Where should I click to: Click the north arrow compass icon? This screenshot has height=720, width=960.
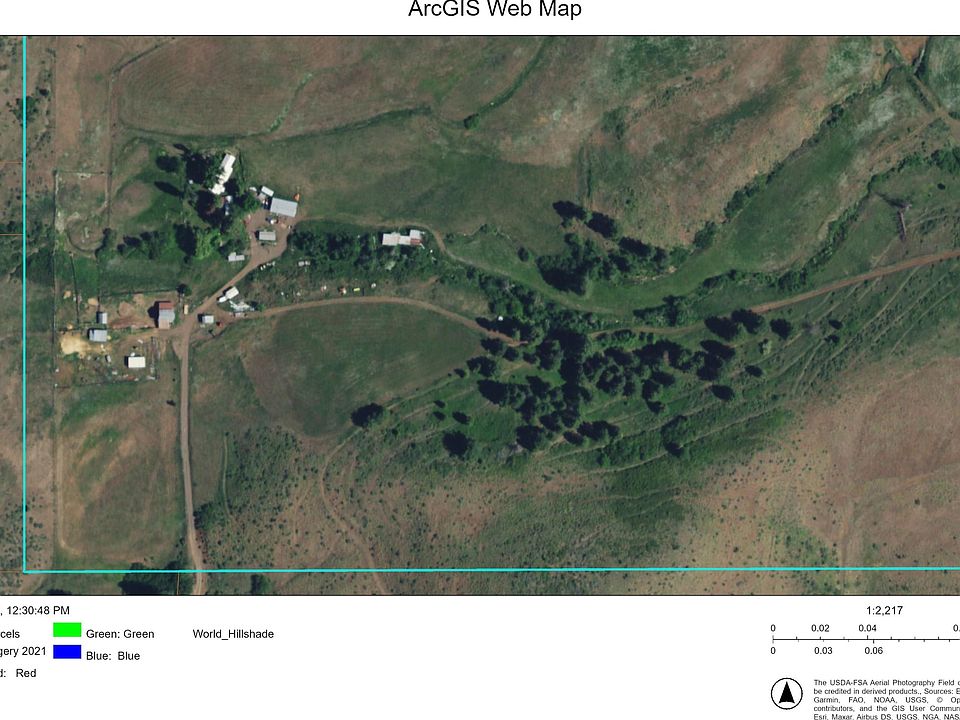[x=787, y=693]
